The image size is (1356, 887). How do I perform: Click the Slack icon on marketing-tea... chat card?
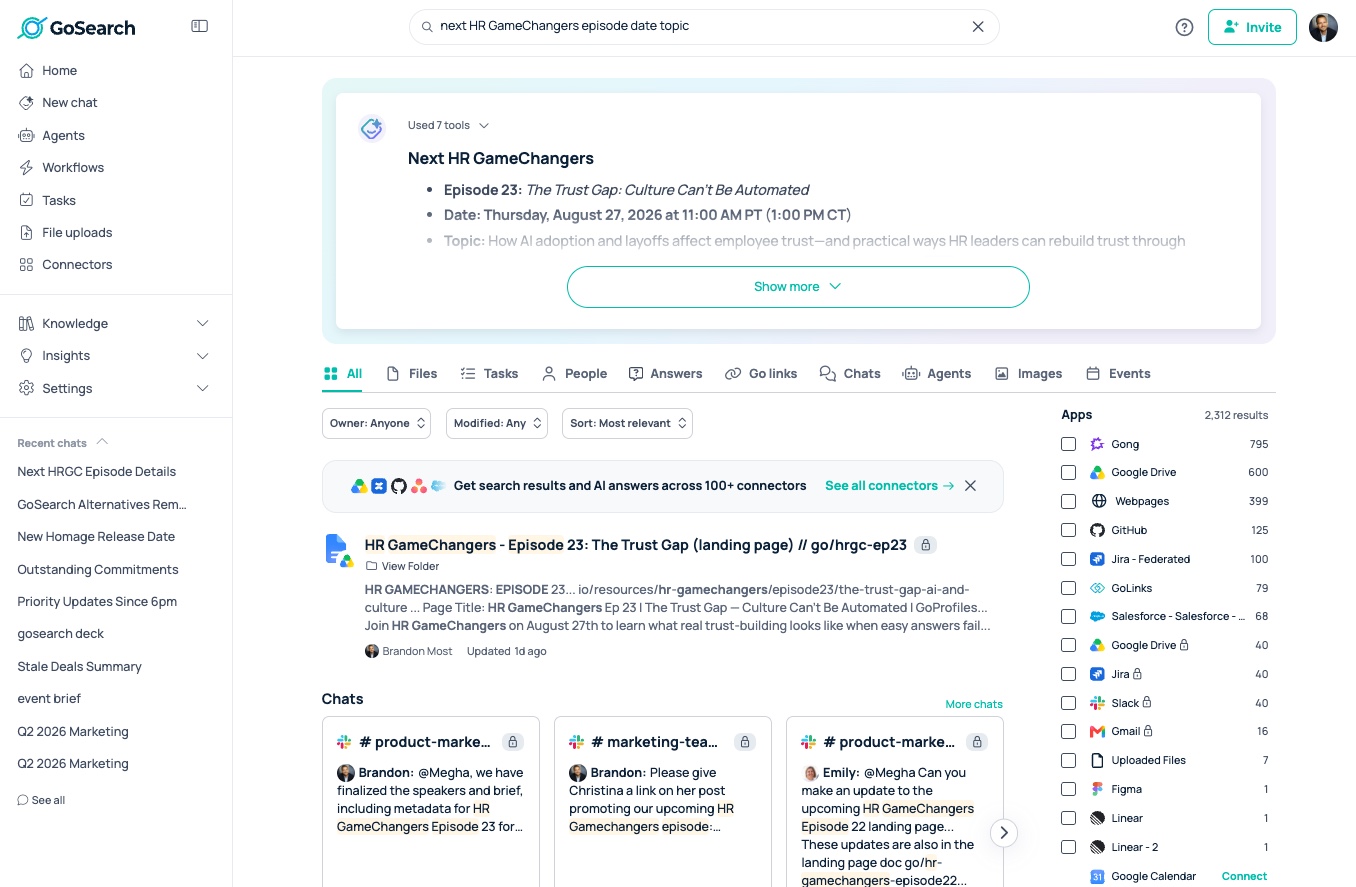(x=577, y=742)
